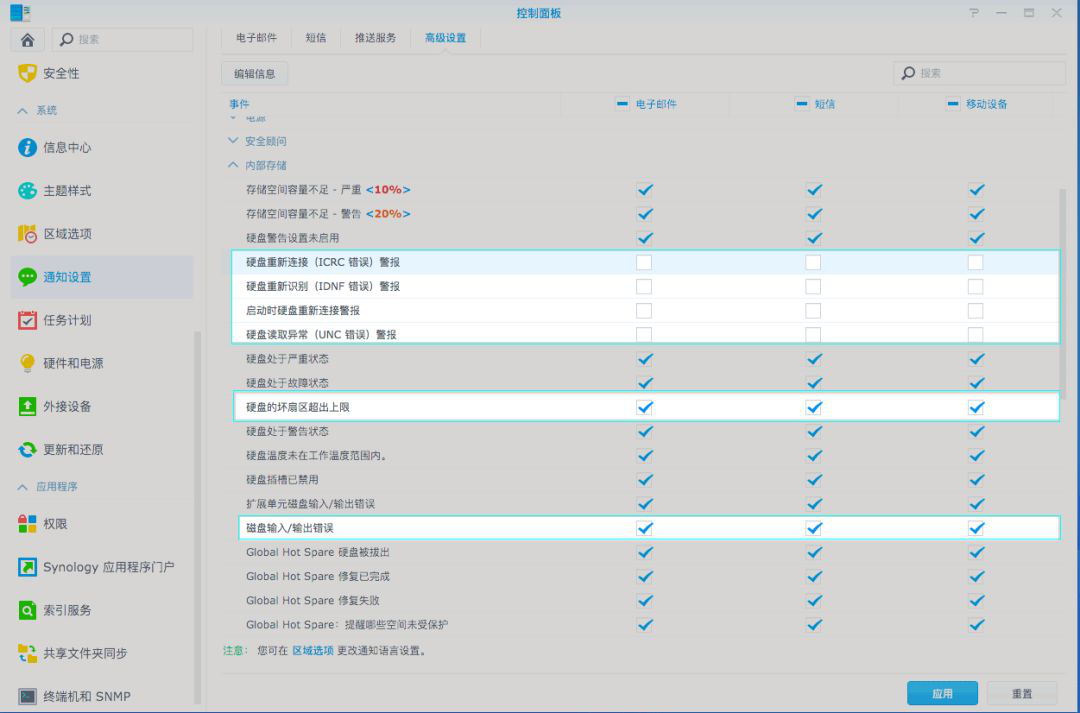Screen dimensions: 1080x713
Task: Switch to the 推送服务 tab
Action: [375, 39]
